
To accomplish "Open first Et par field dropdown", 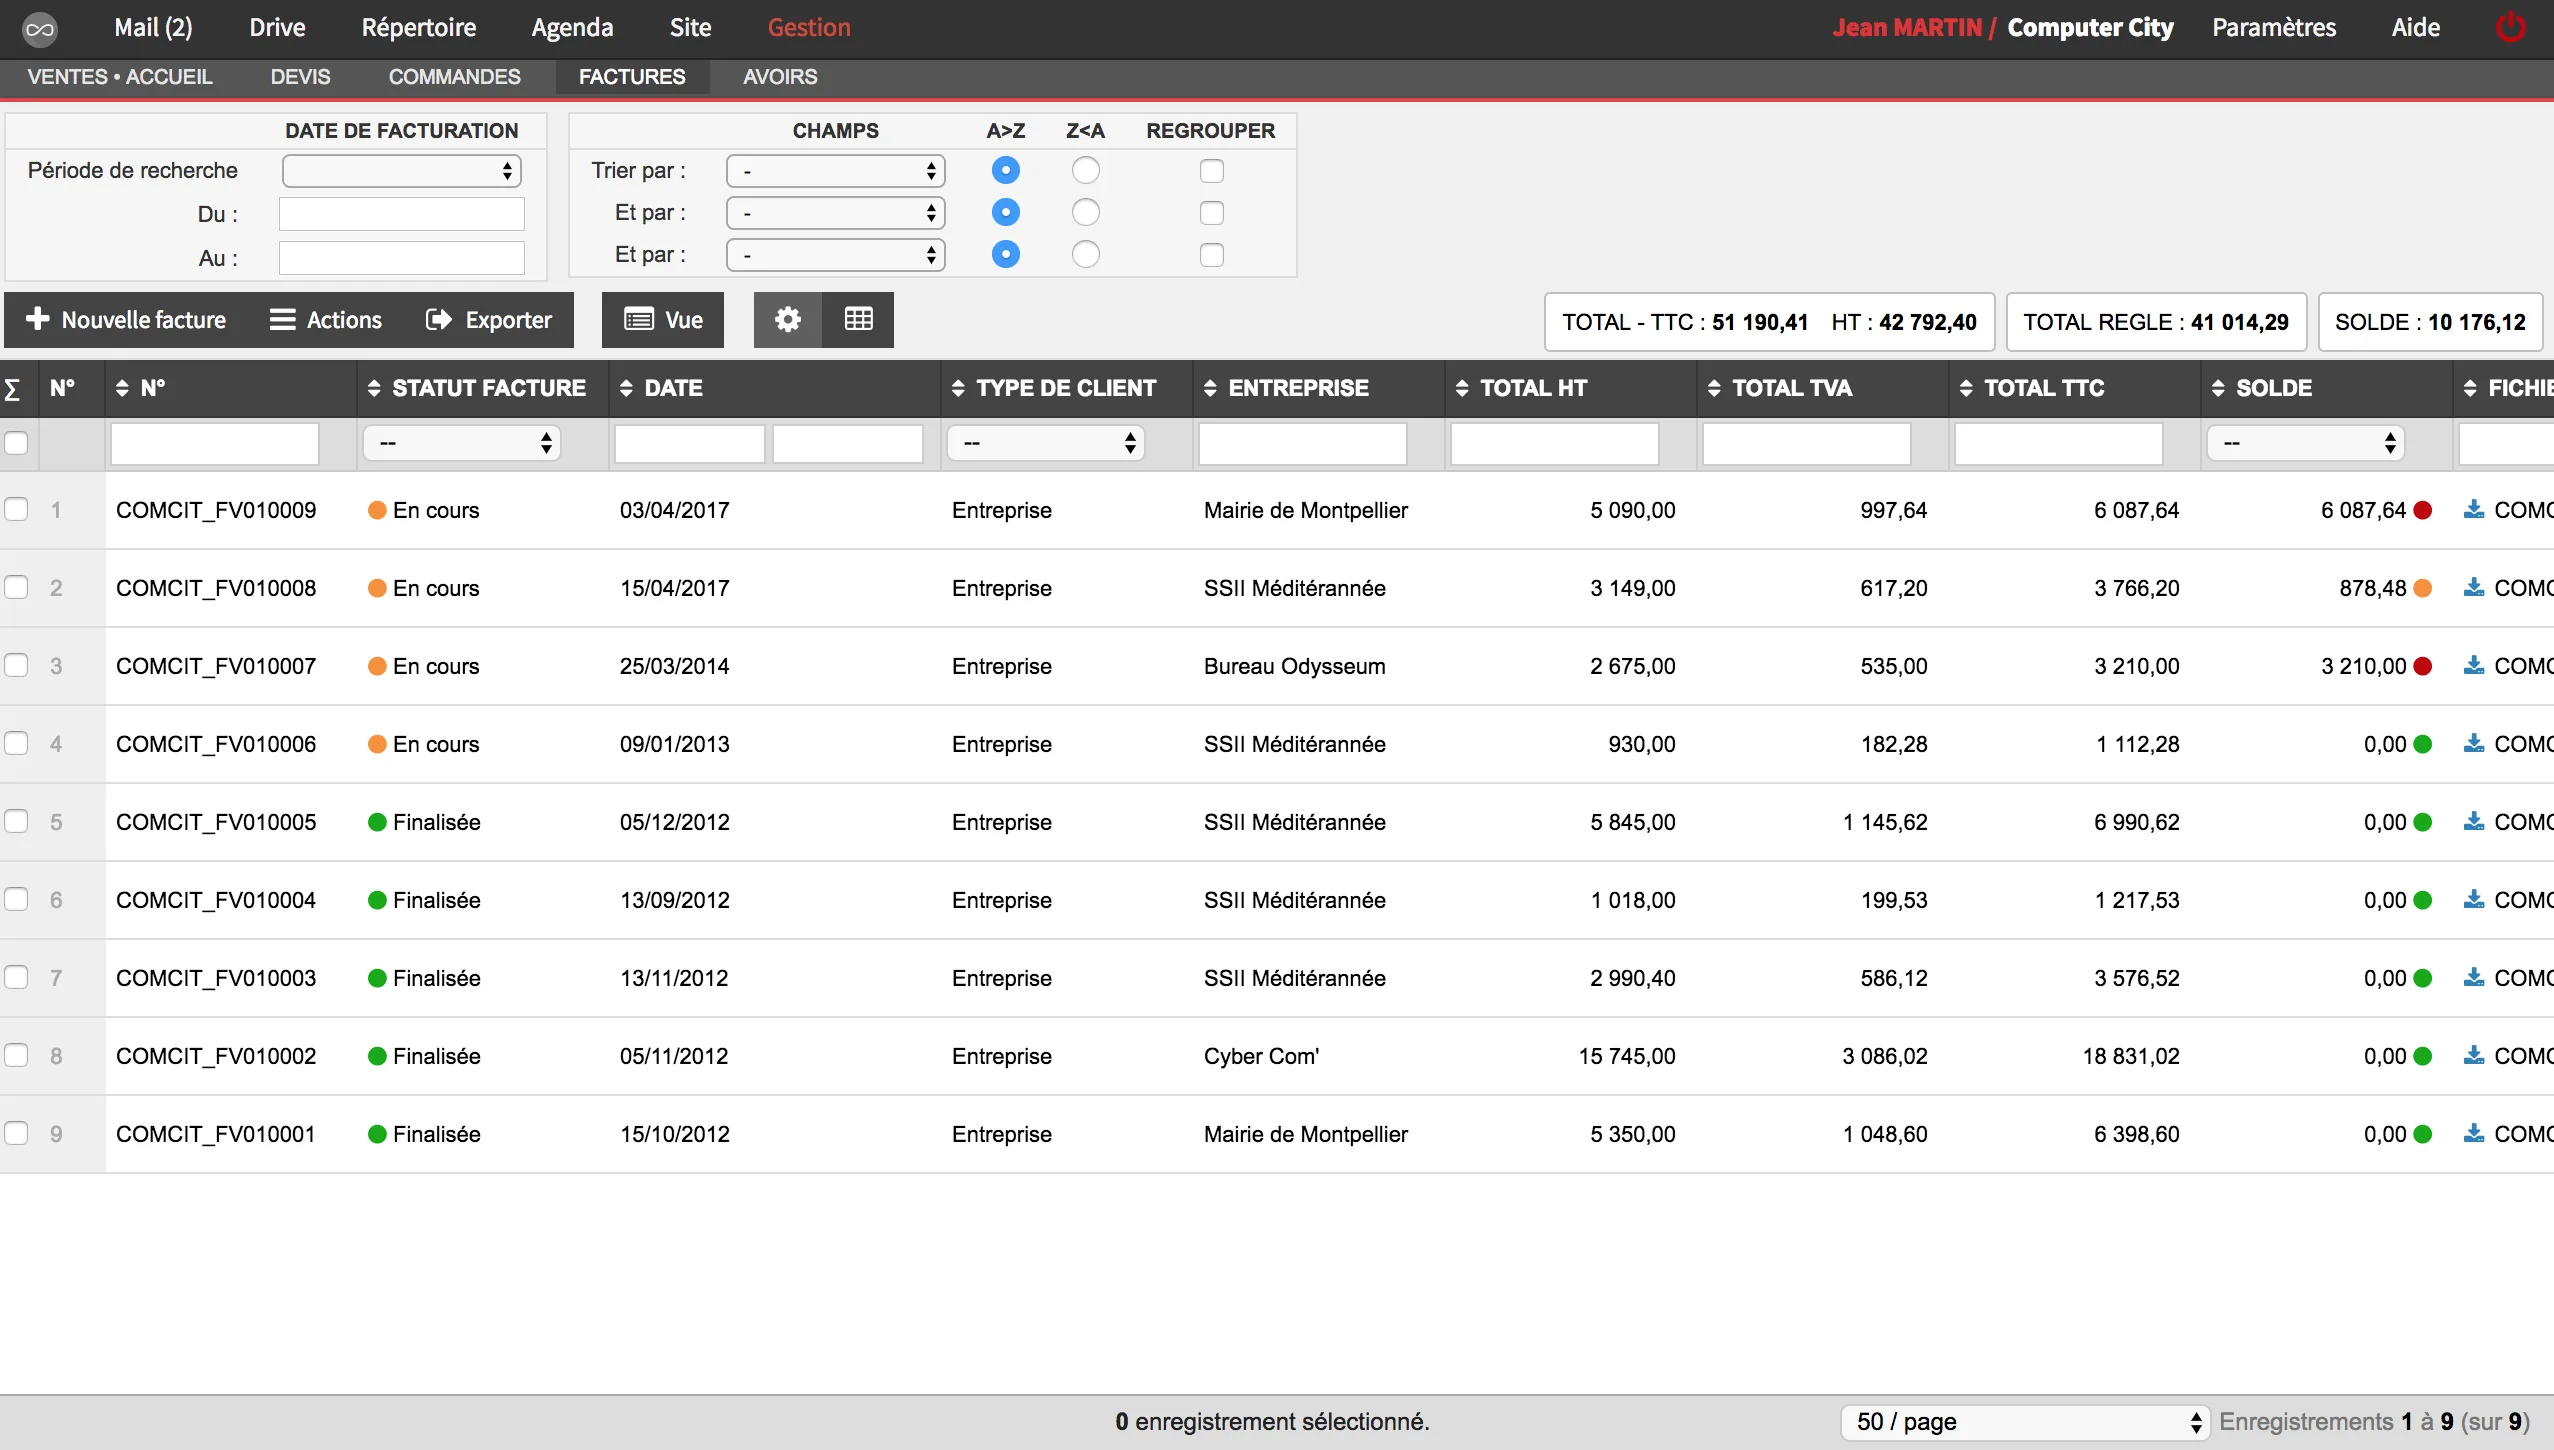I will point(836,213).
